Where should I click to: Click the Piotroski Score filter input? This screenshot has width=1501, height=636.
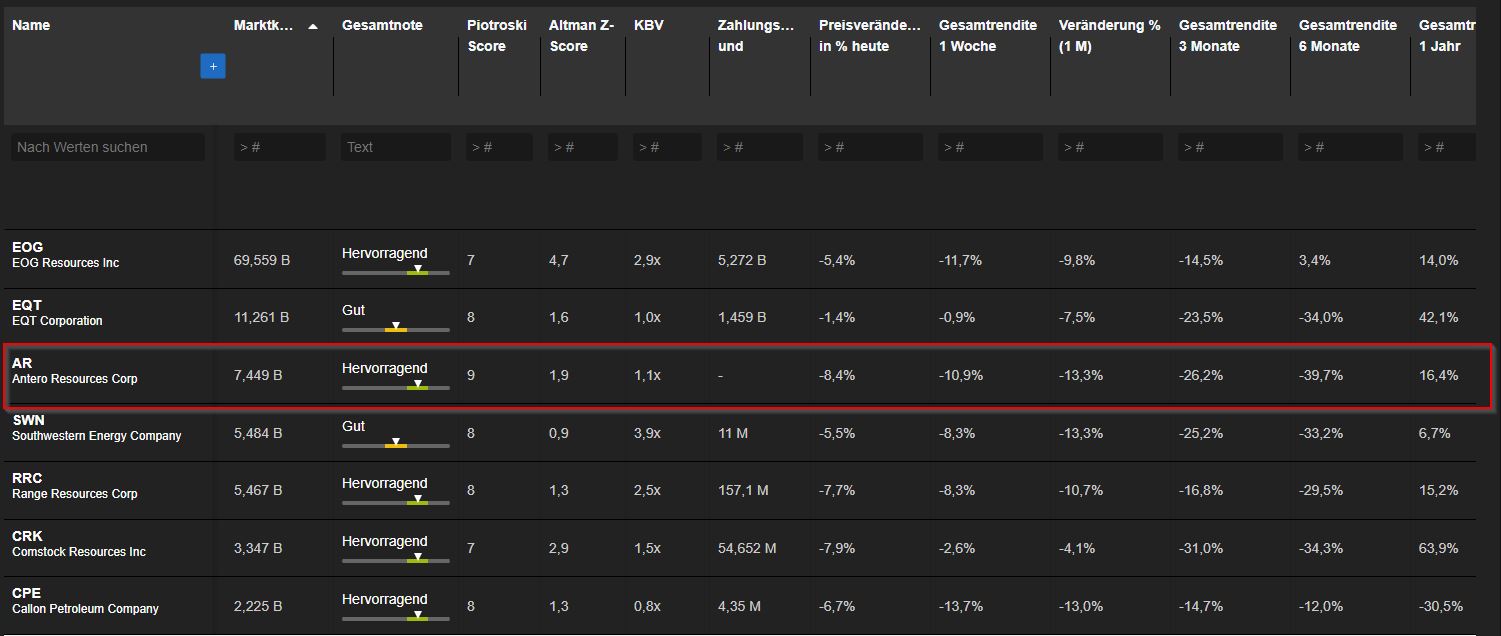click(x=498, y=147)
